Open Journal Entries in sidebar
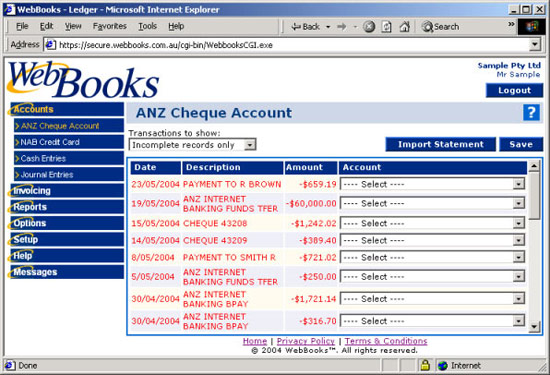Image resolution: width=550 pixels, height=375 pixels. click(69, 175)
